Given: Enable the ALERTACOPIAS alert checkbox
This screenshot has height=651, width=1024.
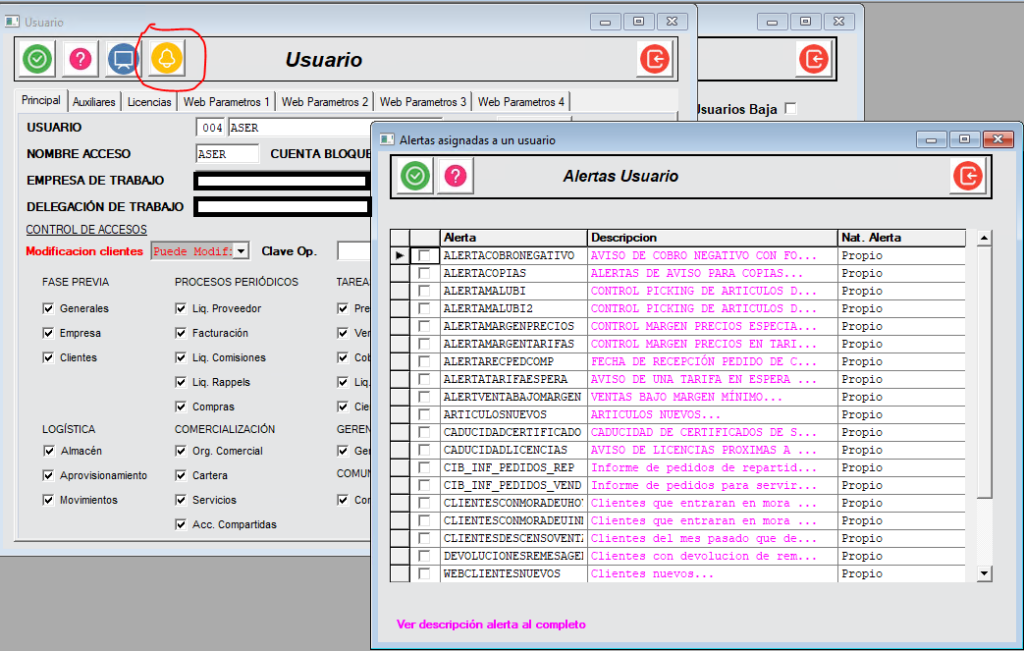Looking at the screenshot, I should click(425, 273).
